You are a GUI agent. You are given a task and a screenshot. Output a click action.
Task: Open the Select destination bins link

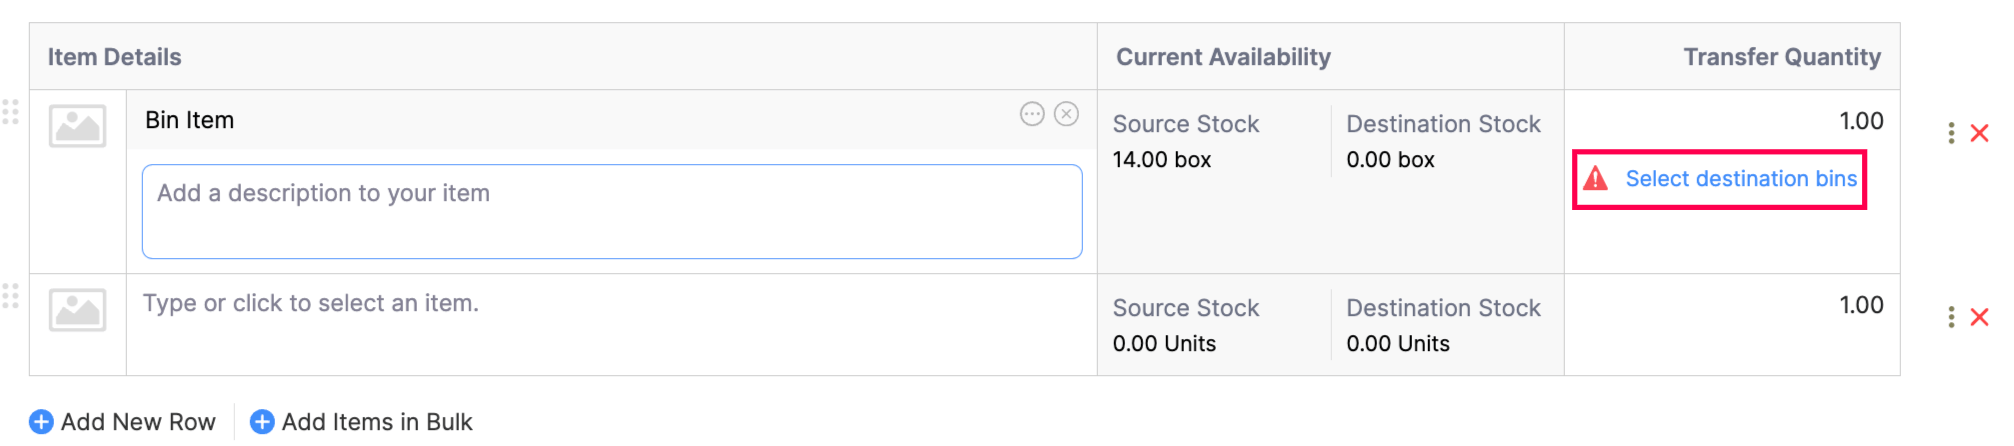point(1740,179)
